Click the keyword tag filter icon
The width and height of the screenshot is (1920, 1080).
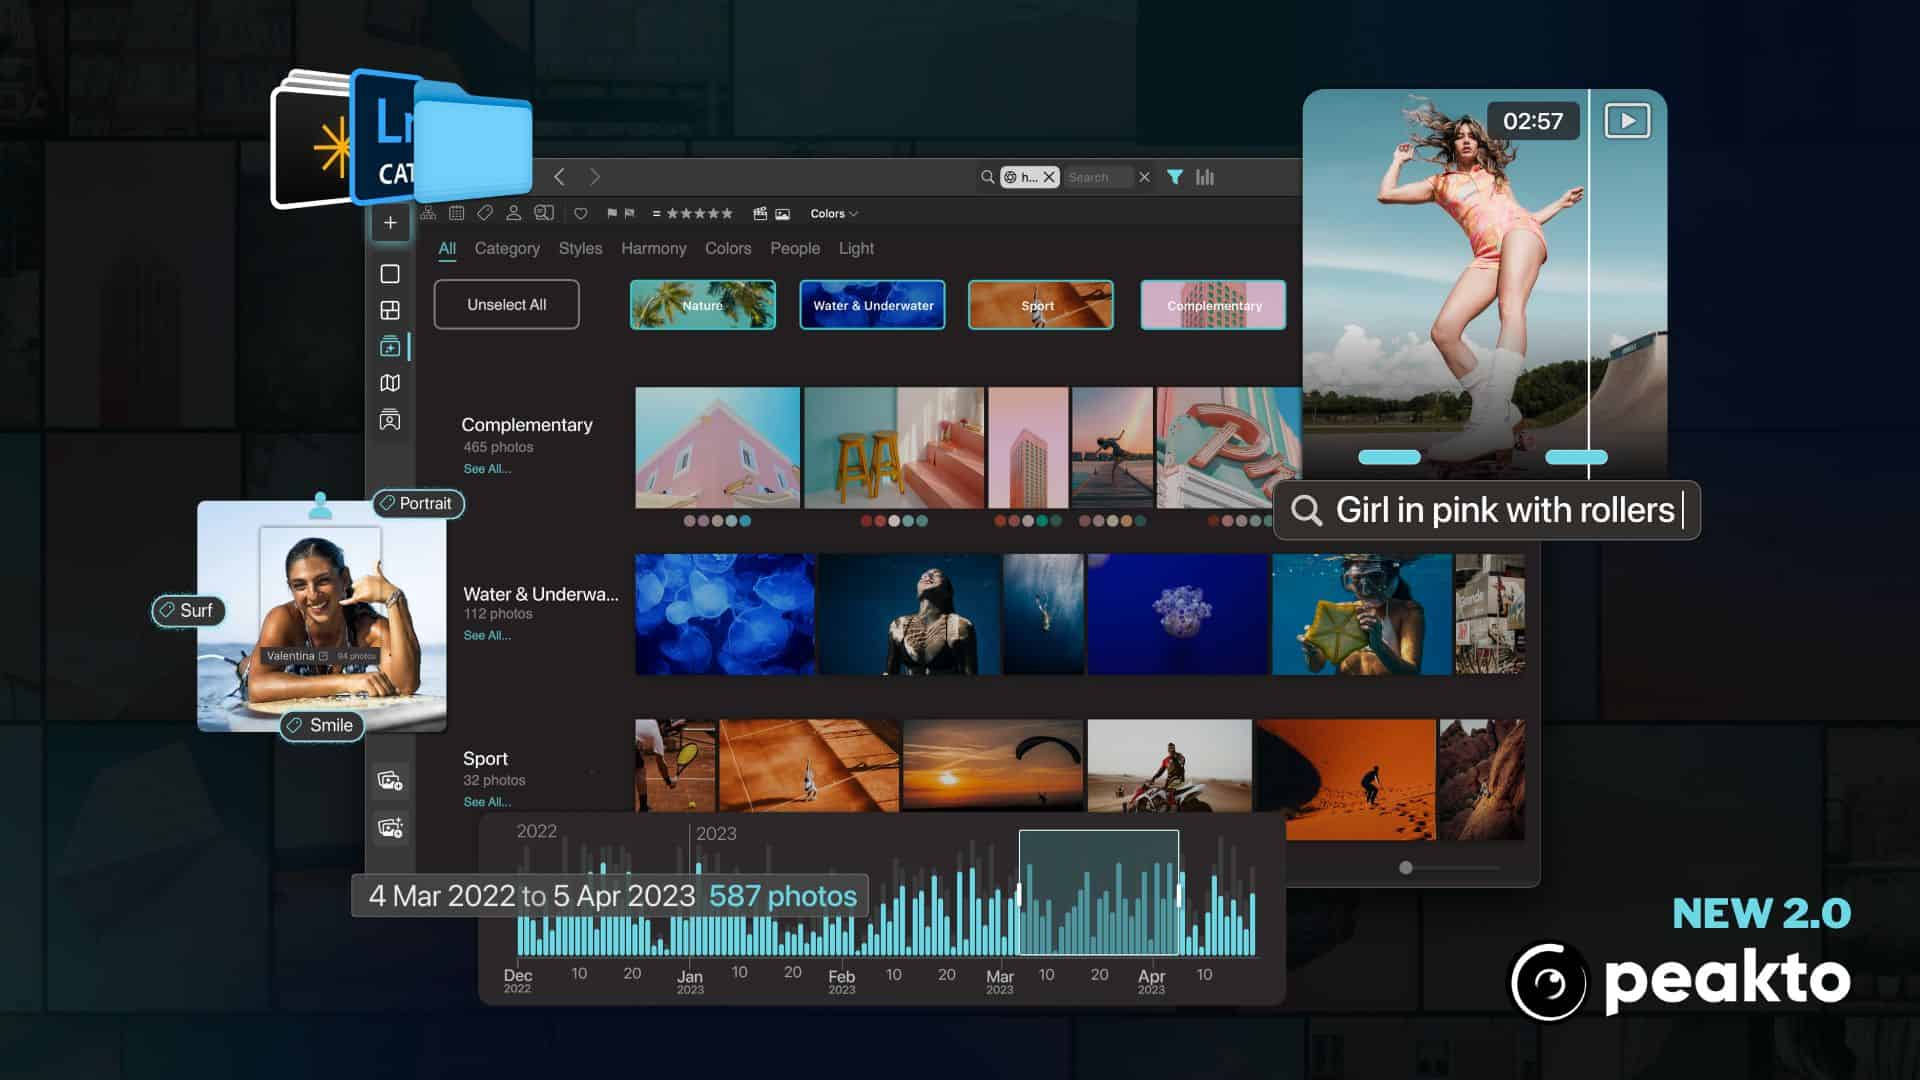click(x=485, y=213)
